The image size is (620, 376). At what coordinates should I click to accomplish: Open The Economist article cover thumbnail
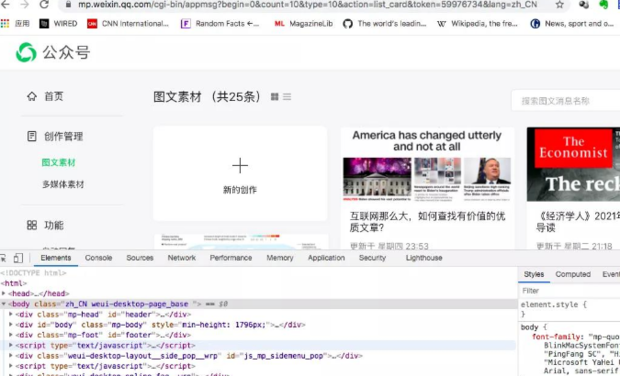tap(573, 164)
